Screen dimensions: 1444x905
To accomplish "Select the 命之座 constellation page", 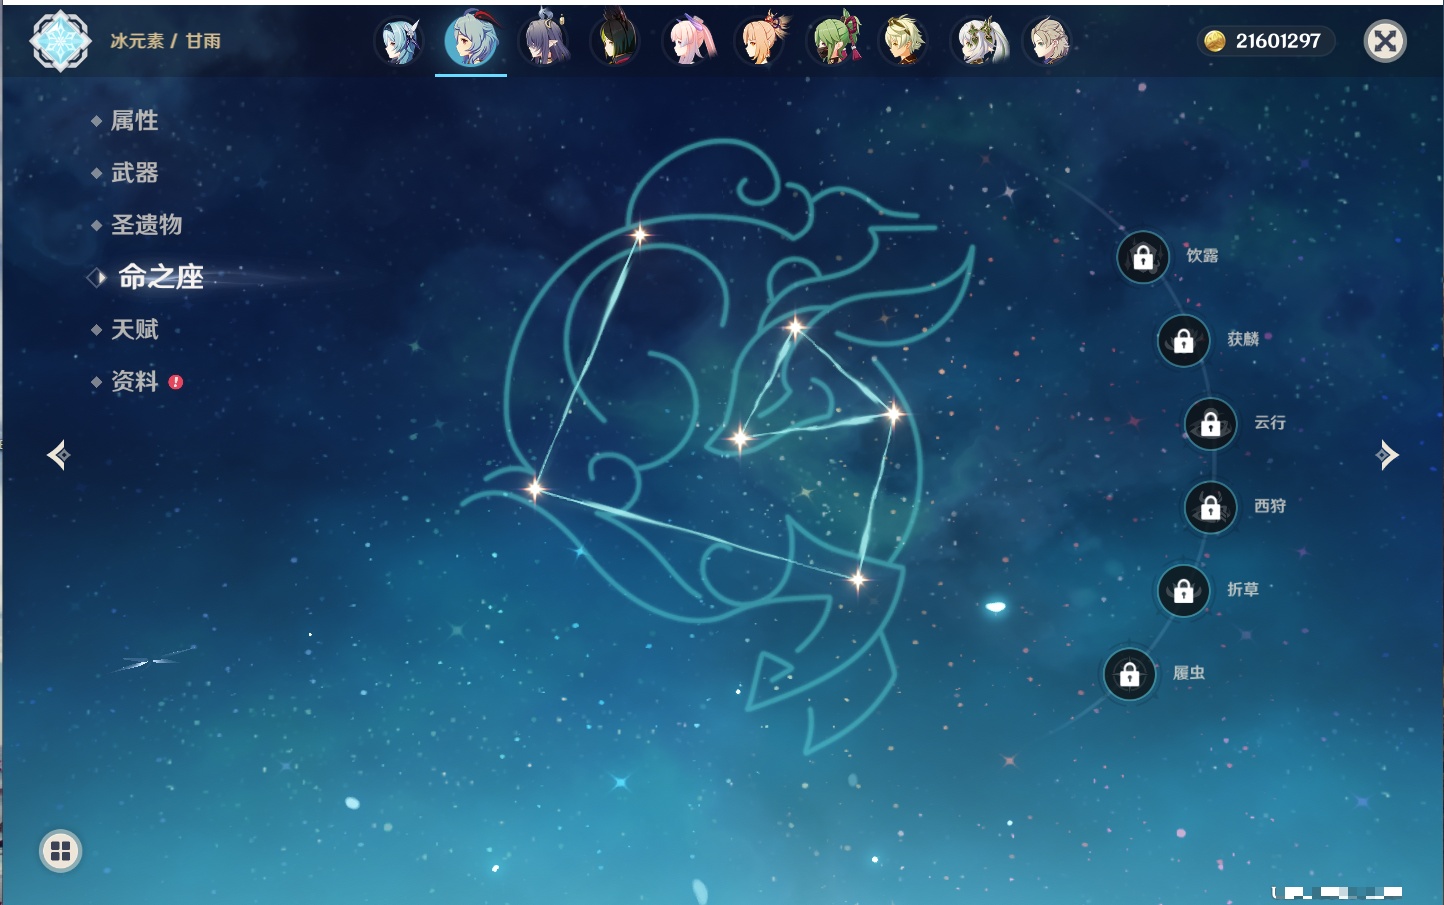I will click(161, 277).
